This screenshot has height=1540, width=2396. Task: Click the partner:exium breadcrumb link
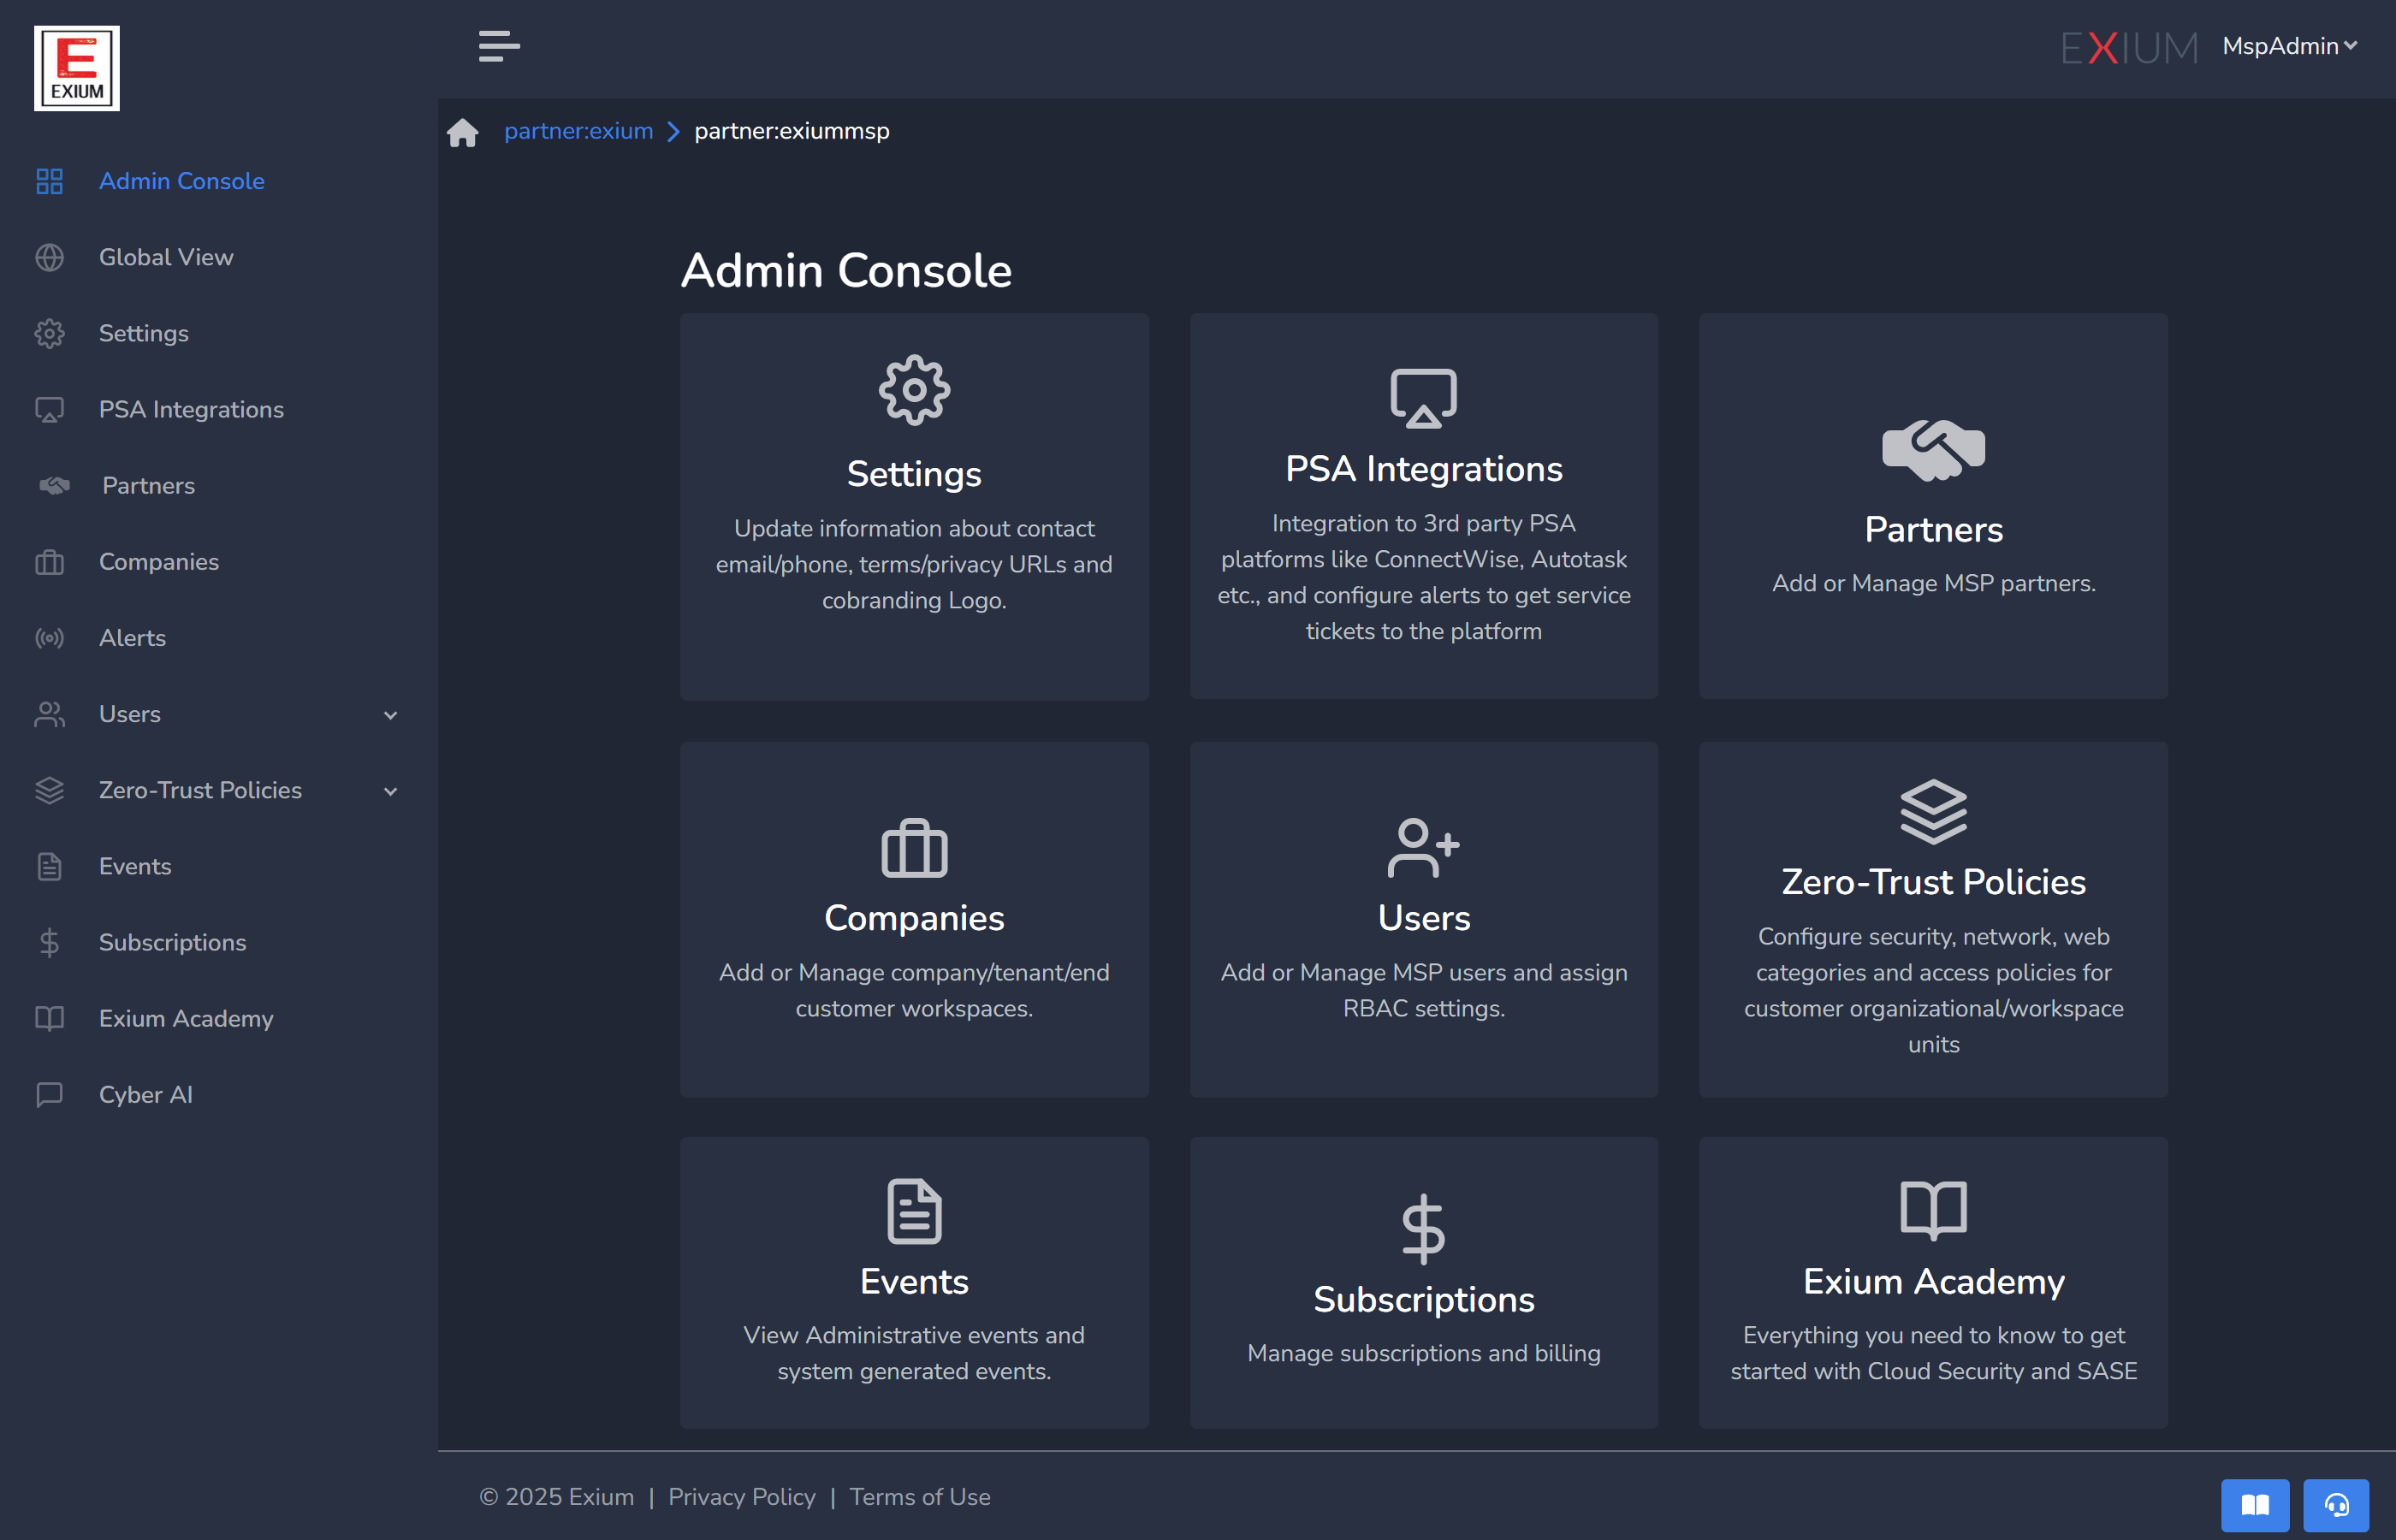(578, 131)
